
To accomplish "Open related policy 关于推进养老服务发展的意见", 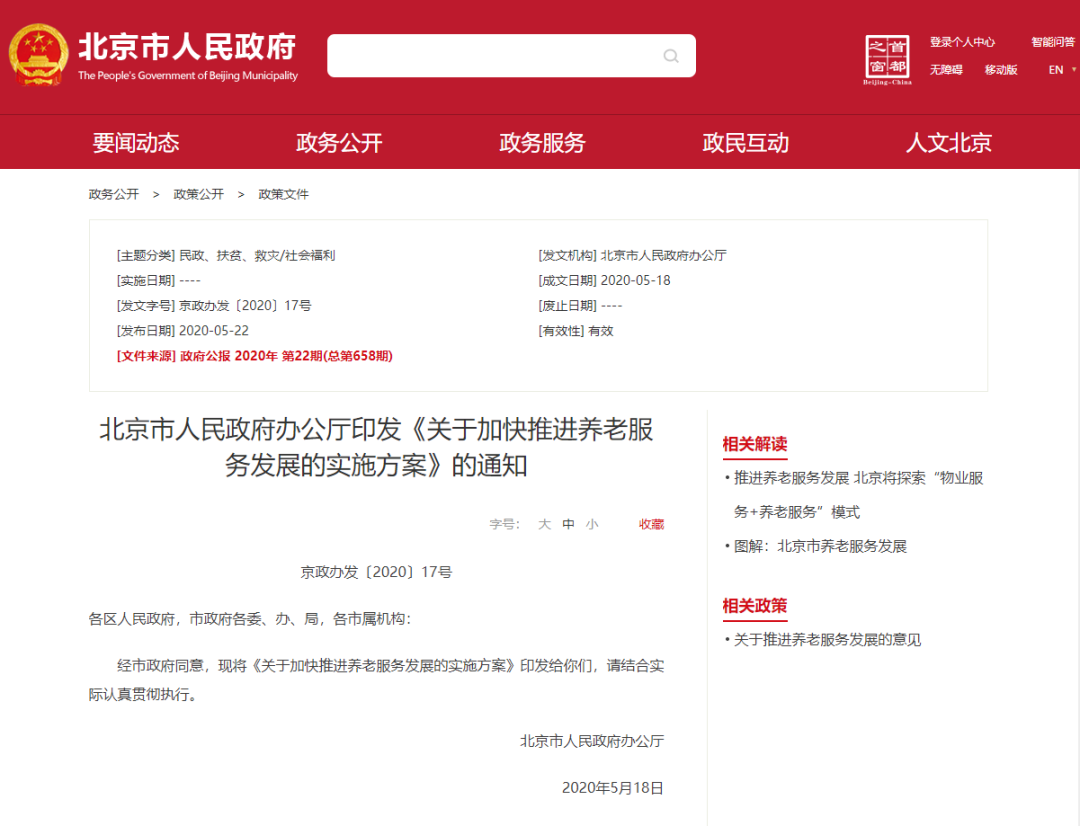I will point(827,640).
